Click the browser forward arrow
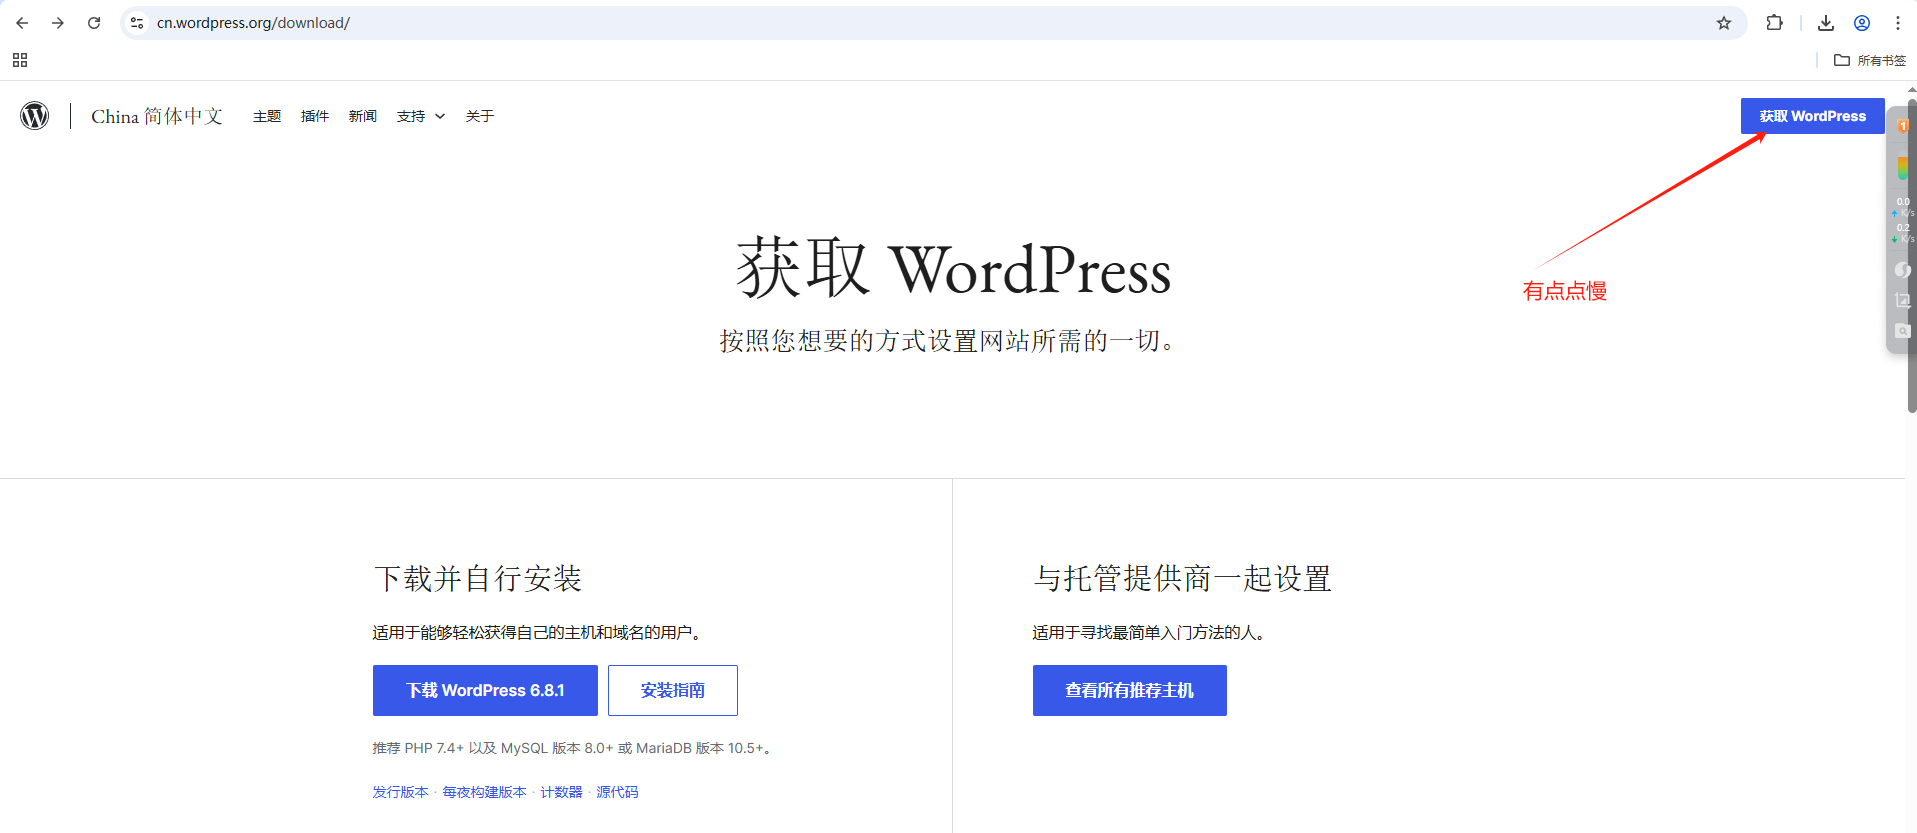 (x=58, y=23)
